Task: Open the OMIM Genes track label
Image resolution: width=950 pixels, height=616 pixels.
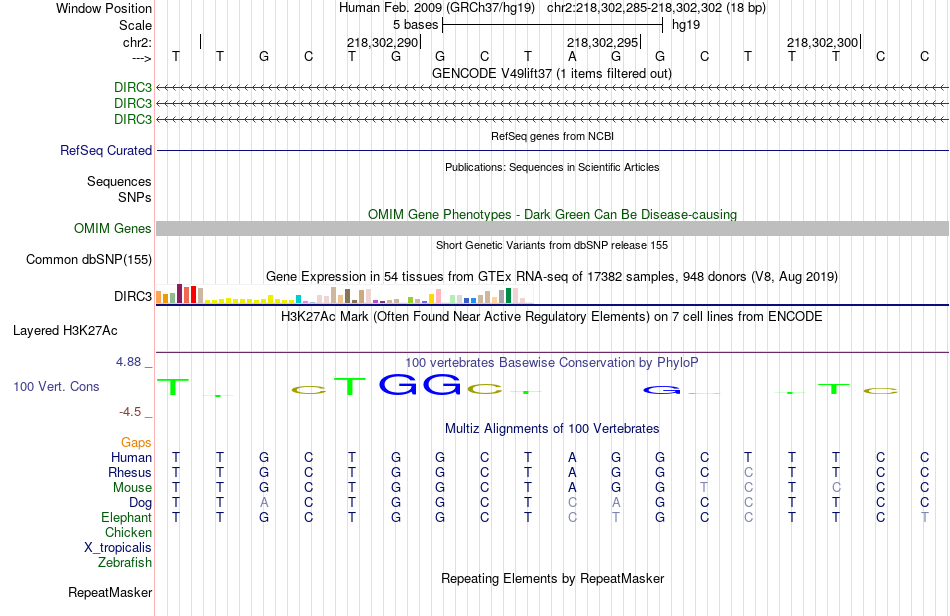Action: click(113, 228)
